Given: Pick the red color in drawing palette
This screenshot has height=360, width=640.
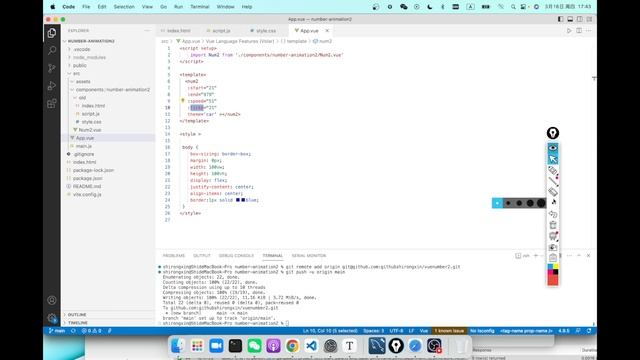Looking at the screenshot, I should pyautogui.click(x=553, y=280).
